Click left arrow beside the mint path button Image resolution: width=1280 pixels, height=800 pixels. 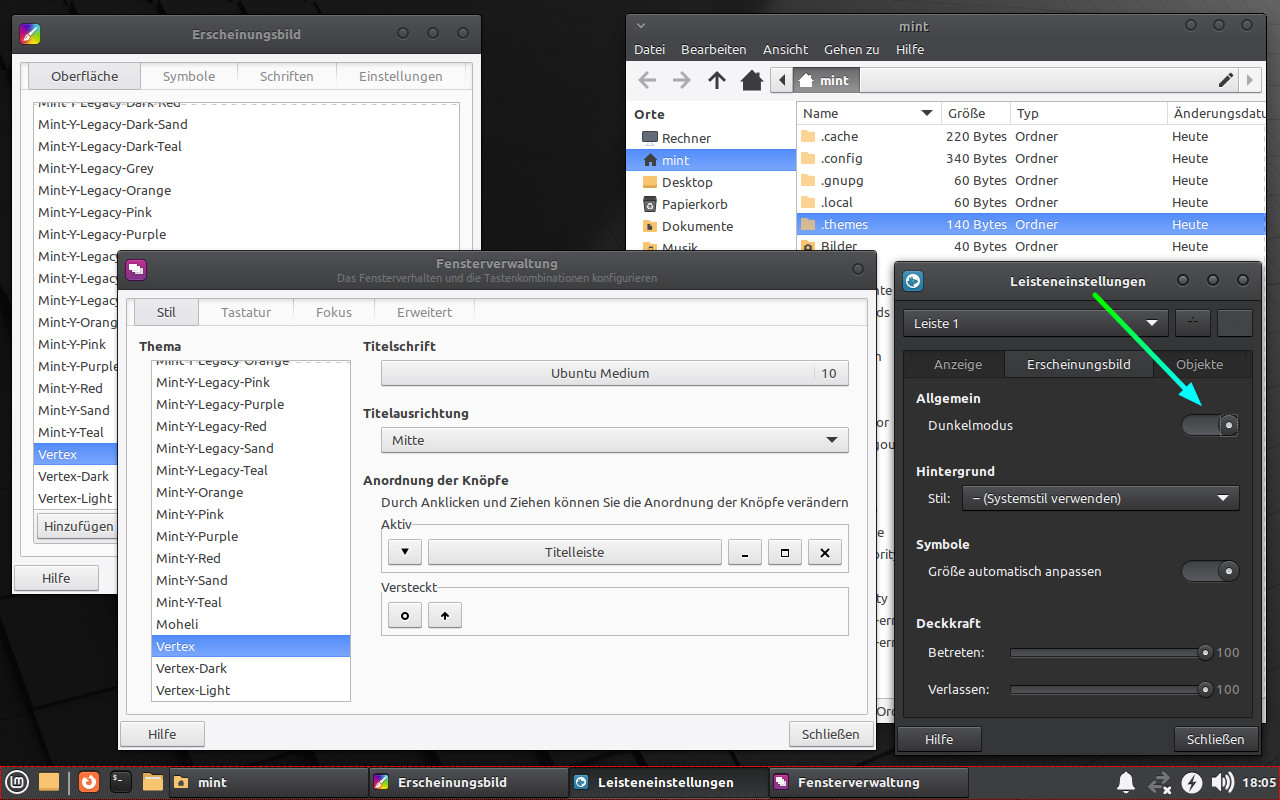(x=783, y=80)
